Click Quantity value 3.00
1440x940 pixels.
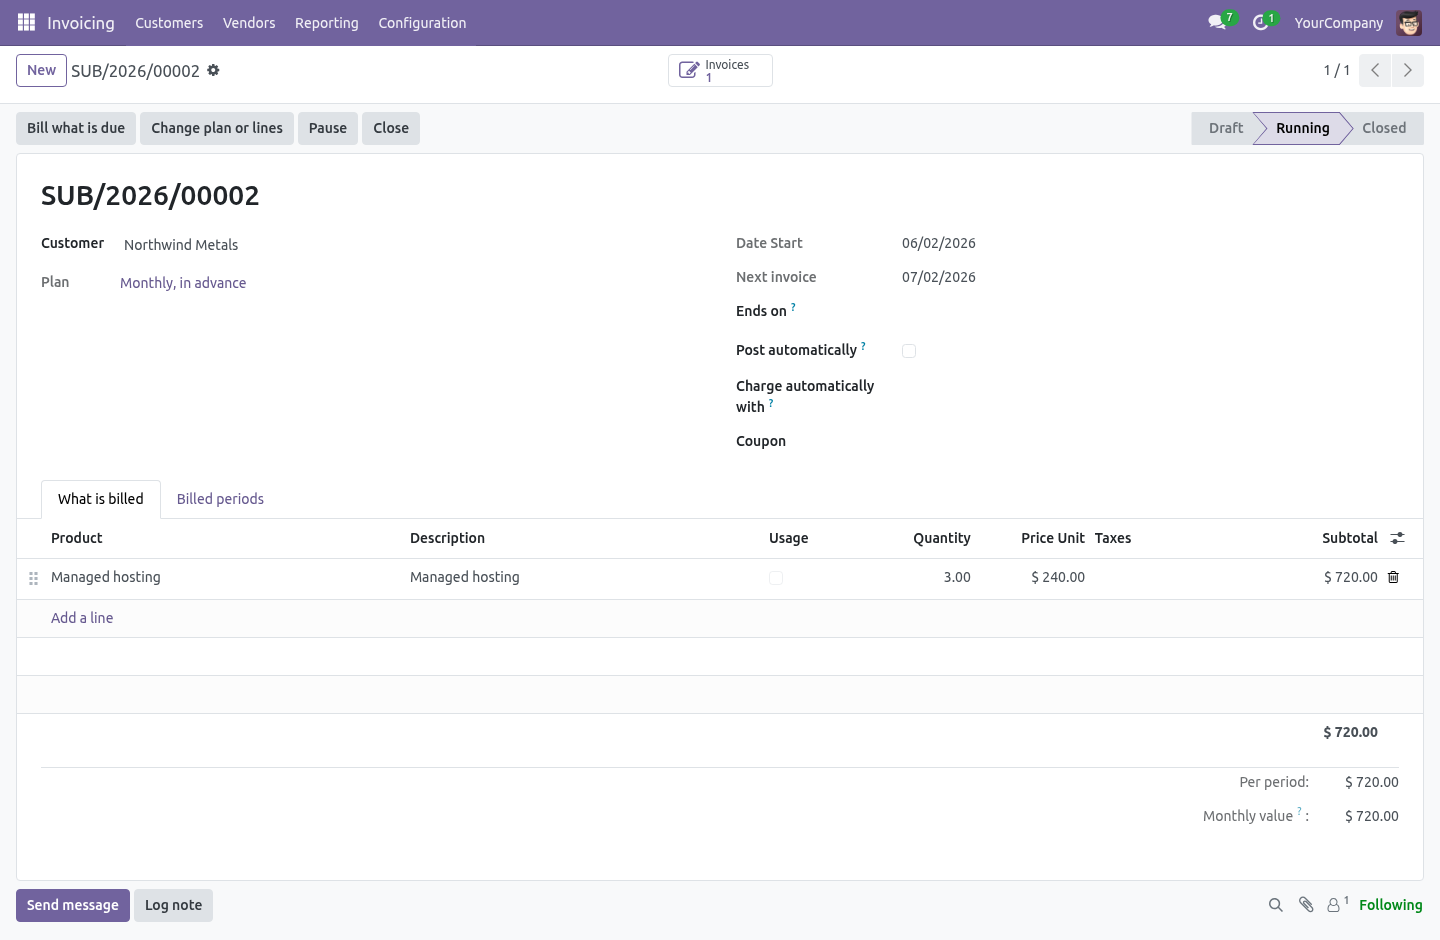957,577
